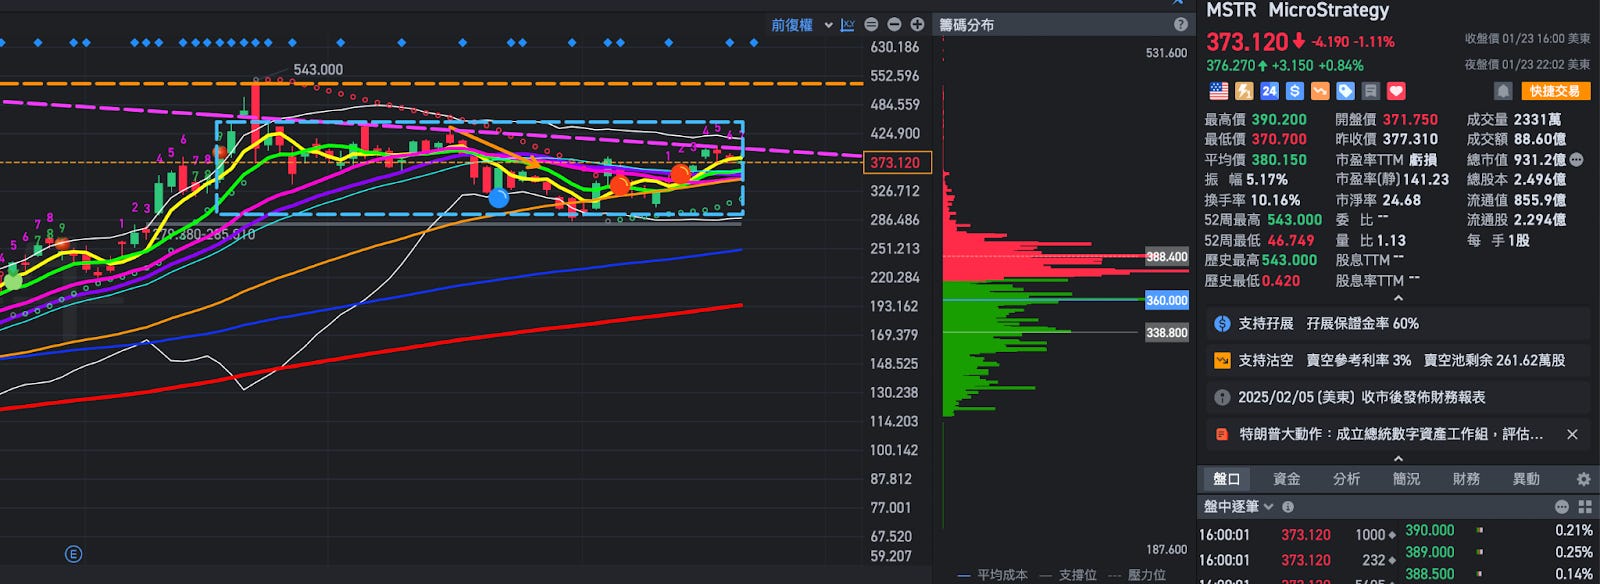The width and height of the screenshot is (1600, 584).
Task: Click the blue dollar margin icon
Action: 1294,91
